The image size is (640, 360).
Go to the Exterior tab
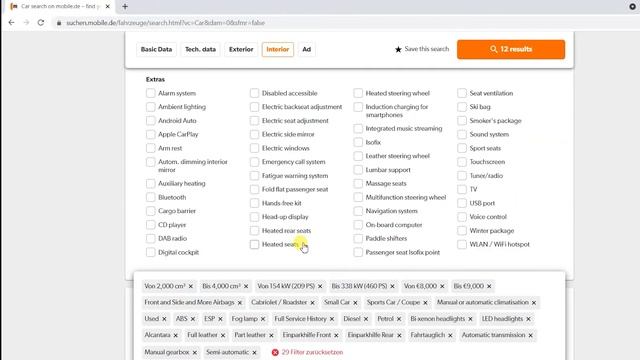click(241, 49)
